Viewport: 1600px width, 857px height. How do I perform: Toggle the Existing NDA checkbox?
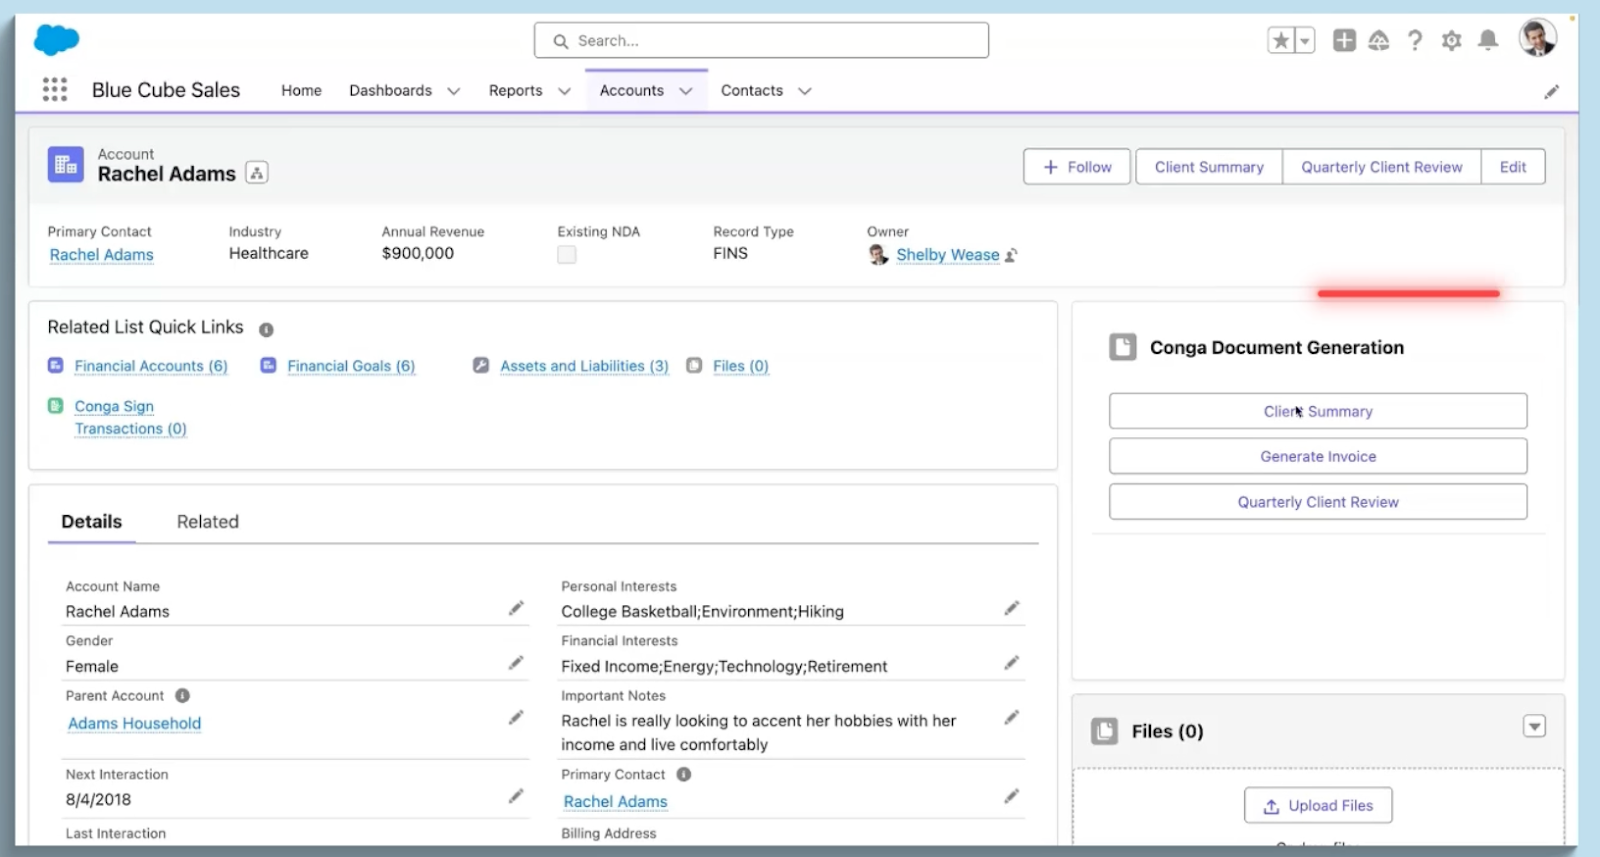(x=567, y=255)
